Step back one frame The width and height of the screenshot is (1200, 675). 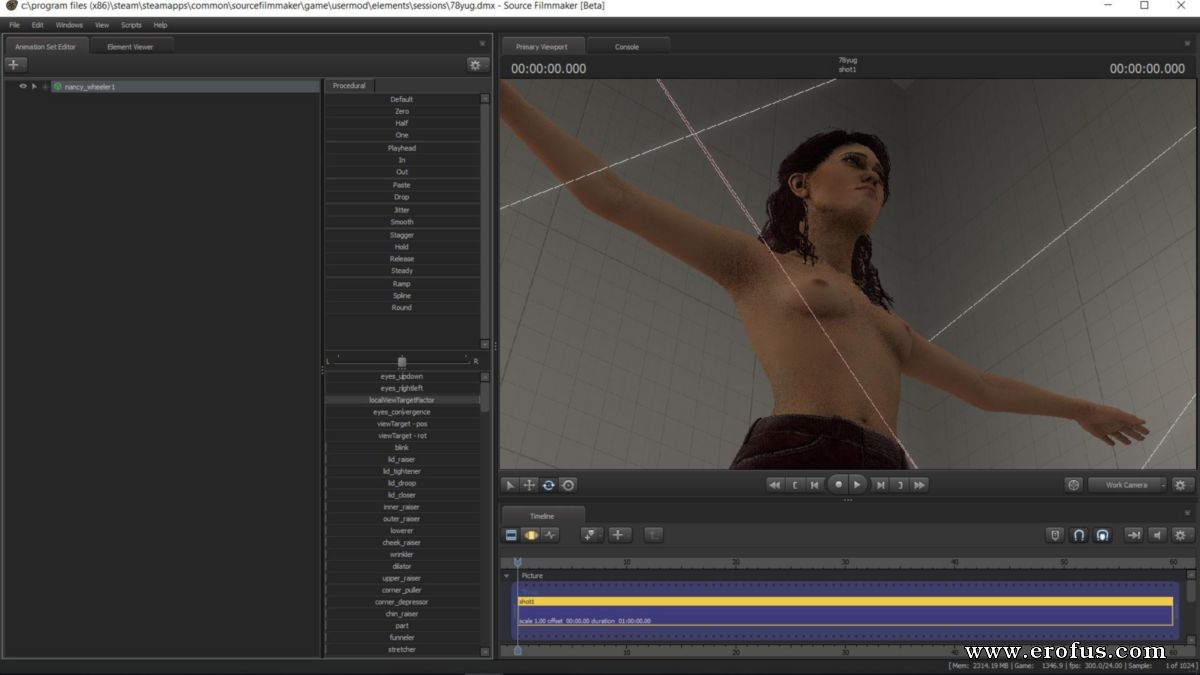(x=815, y=485)
